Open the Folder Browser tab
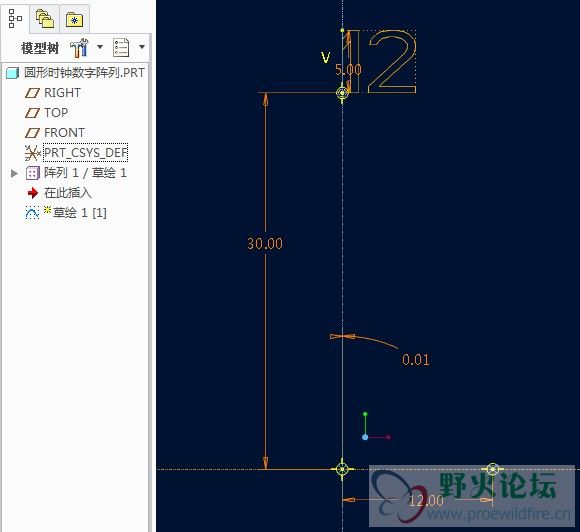The width and height of the screenshot is (580, 532). click(x=44, y=19)
